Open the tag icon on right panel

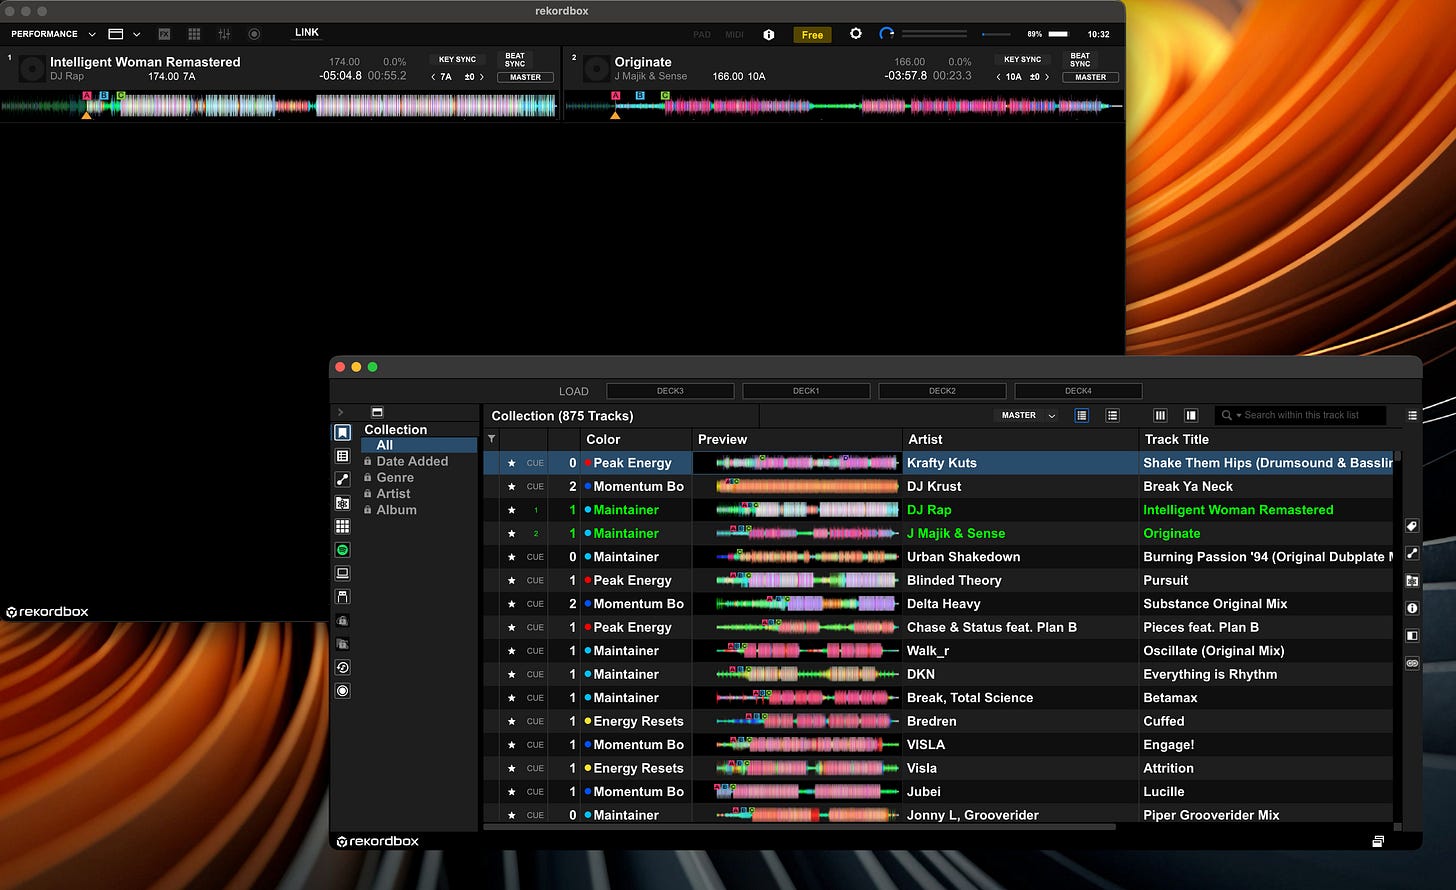(x=1412, y=526)
